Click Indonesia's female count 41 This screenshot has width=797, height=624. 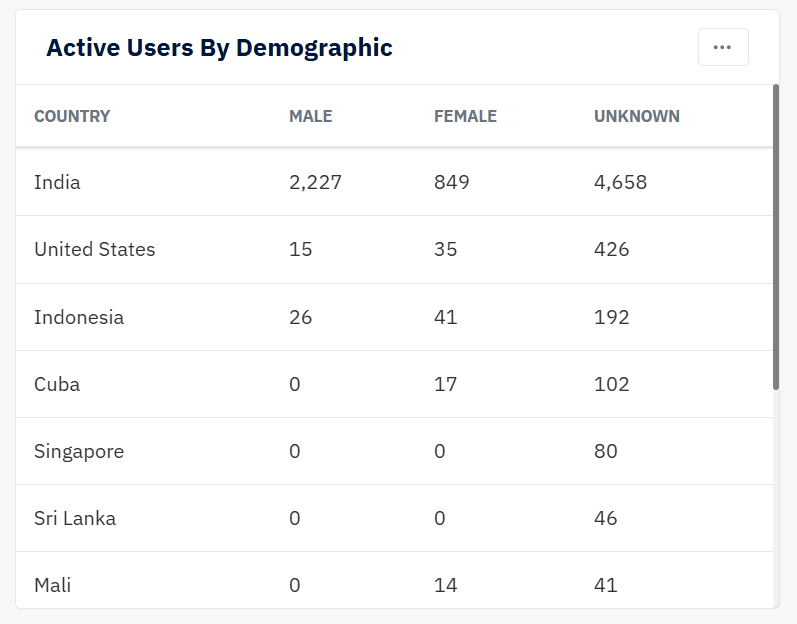pyautogui.click(x=445, y=317)
